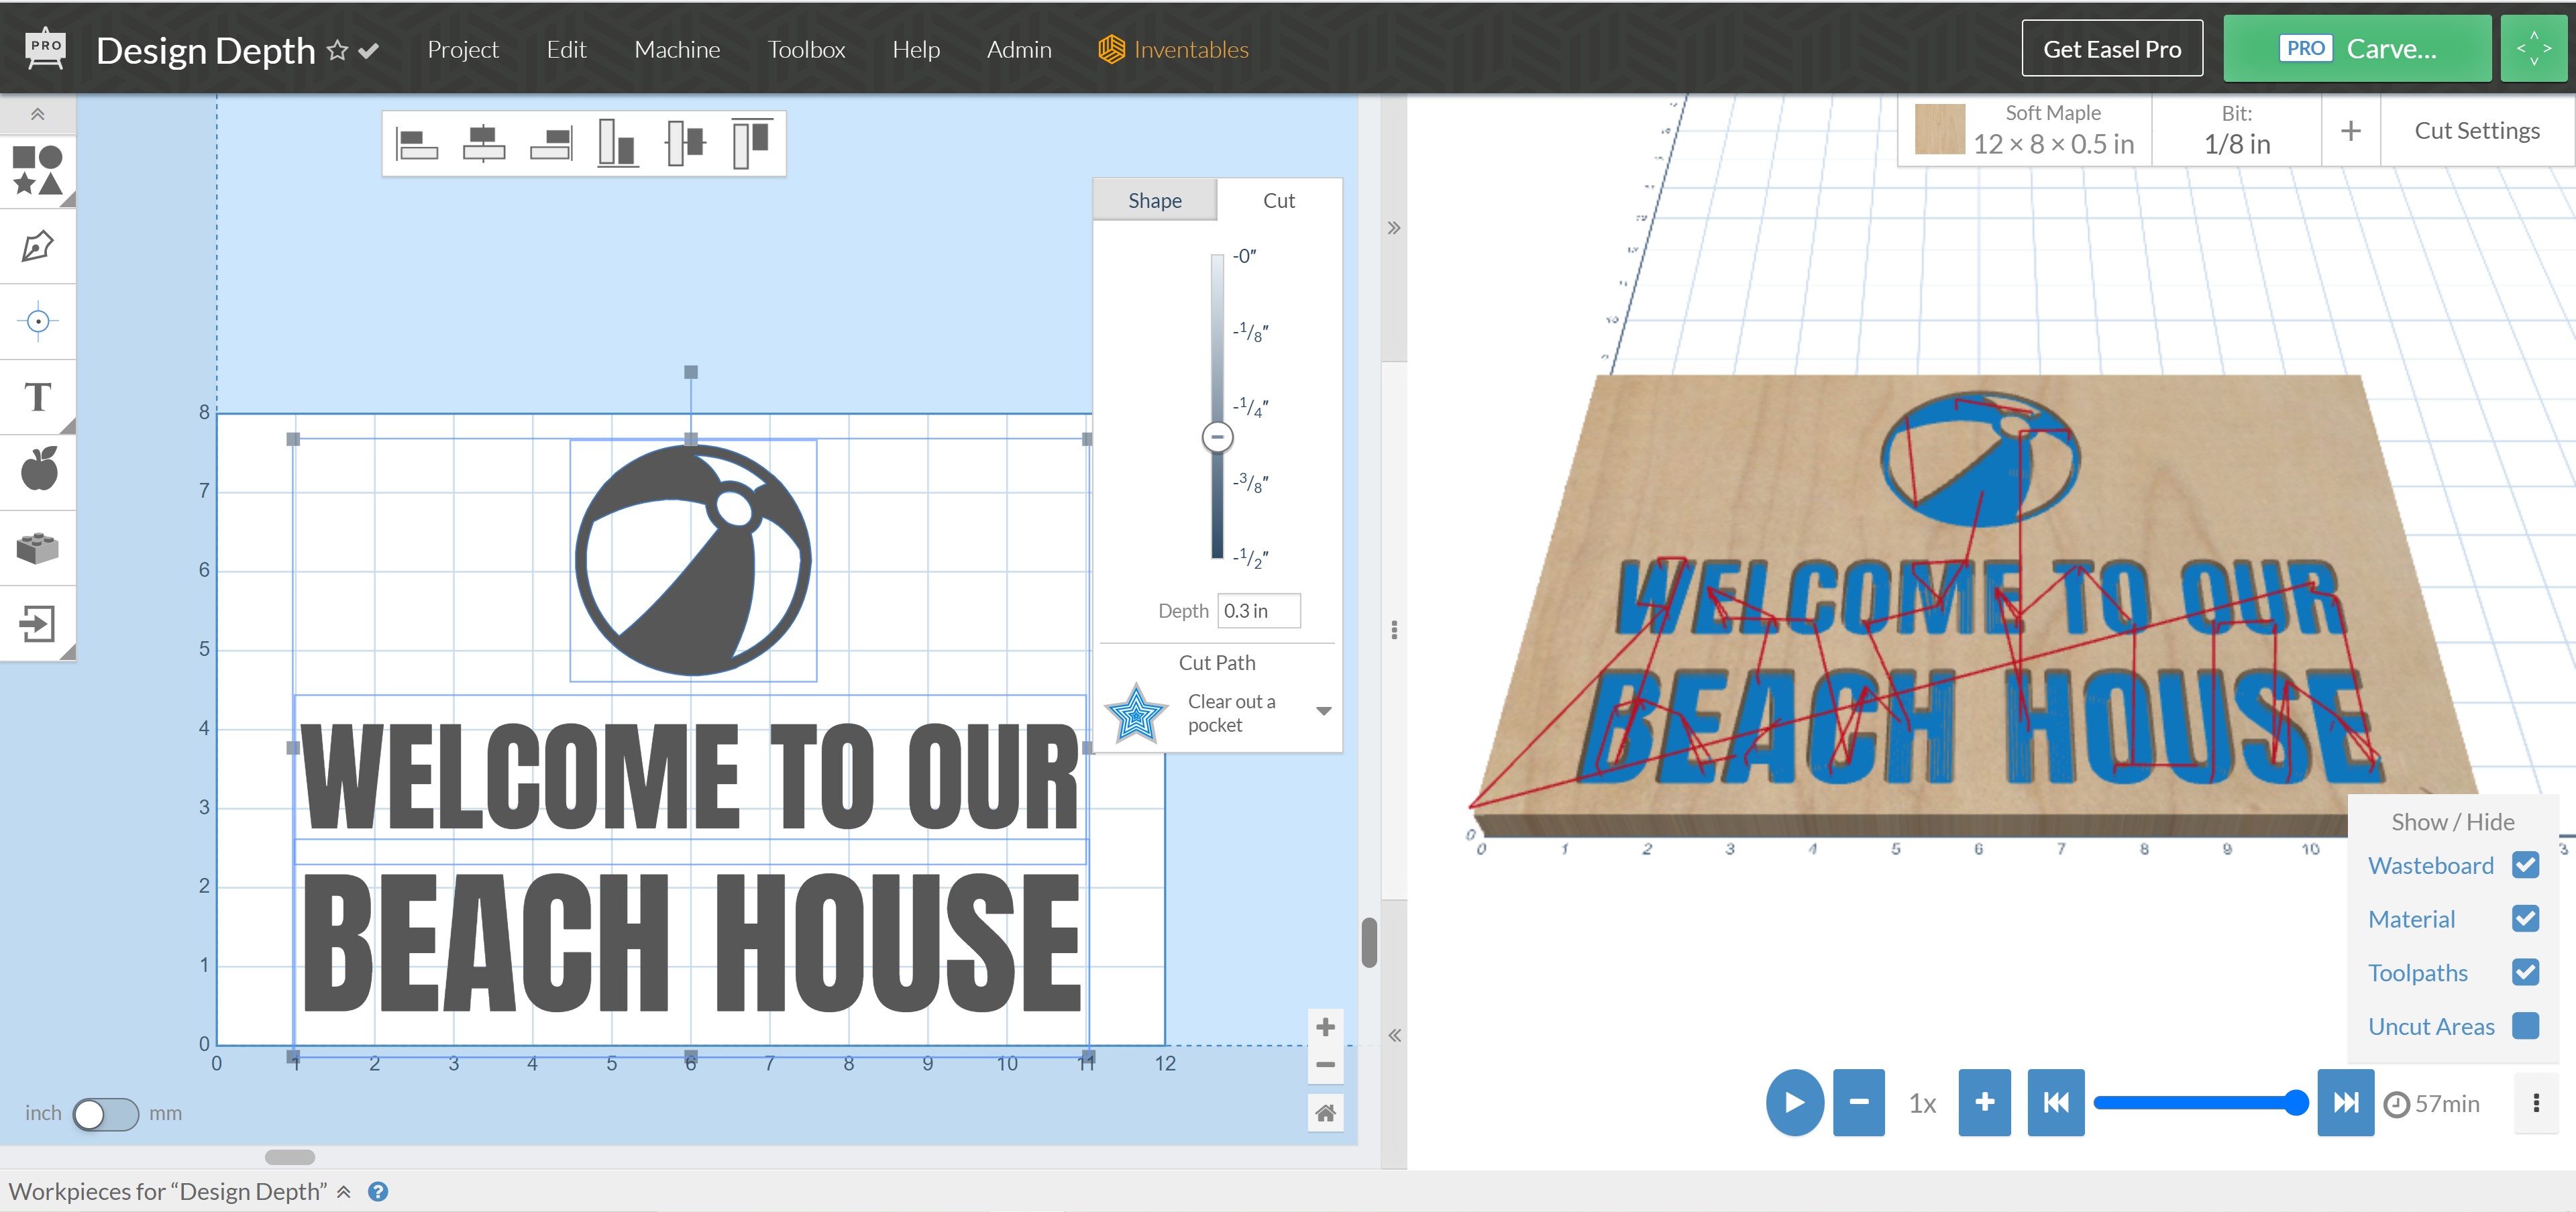
Task: Open the Machine menu
Action: [x=676, y=49]
